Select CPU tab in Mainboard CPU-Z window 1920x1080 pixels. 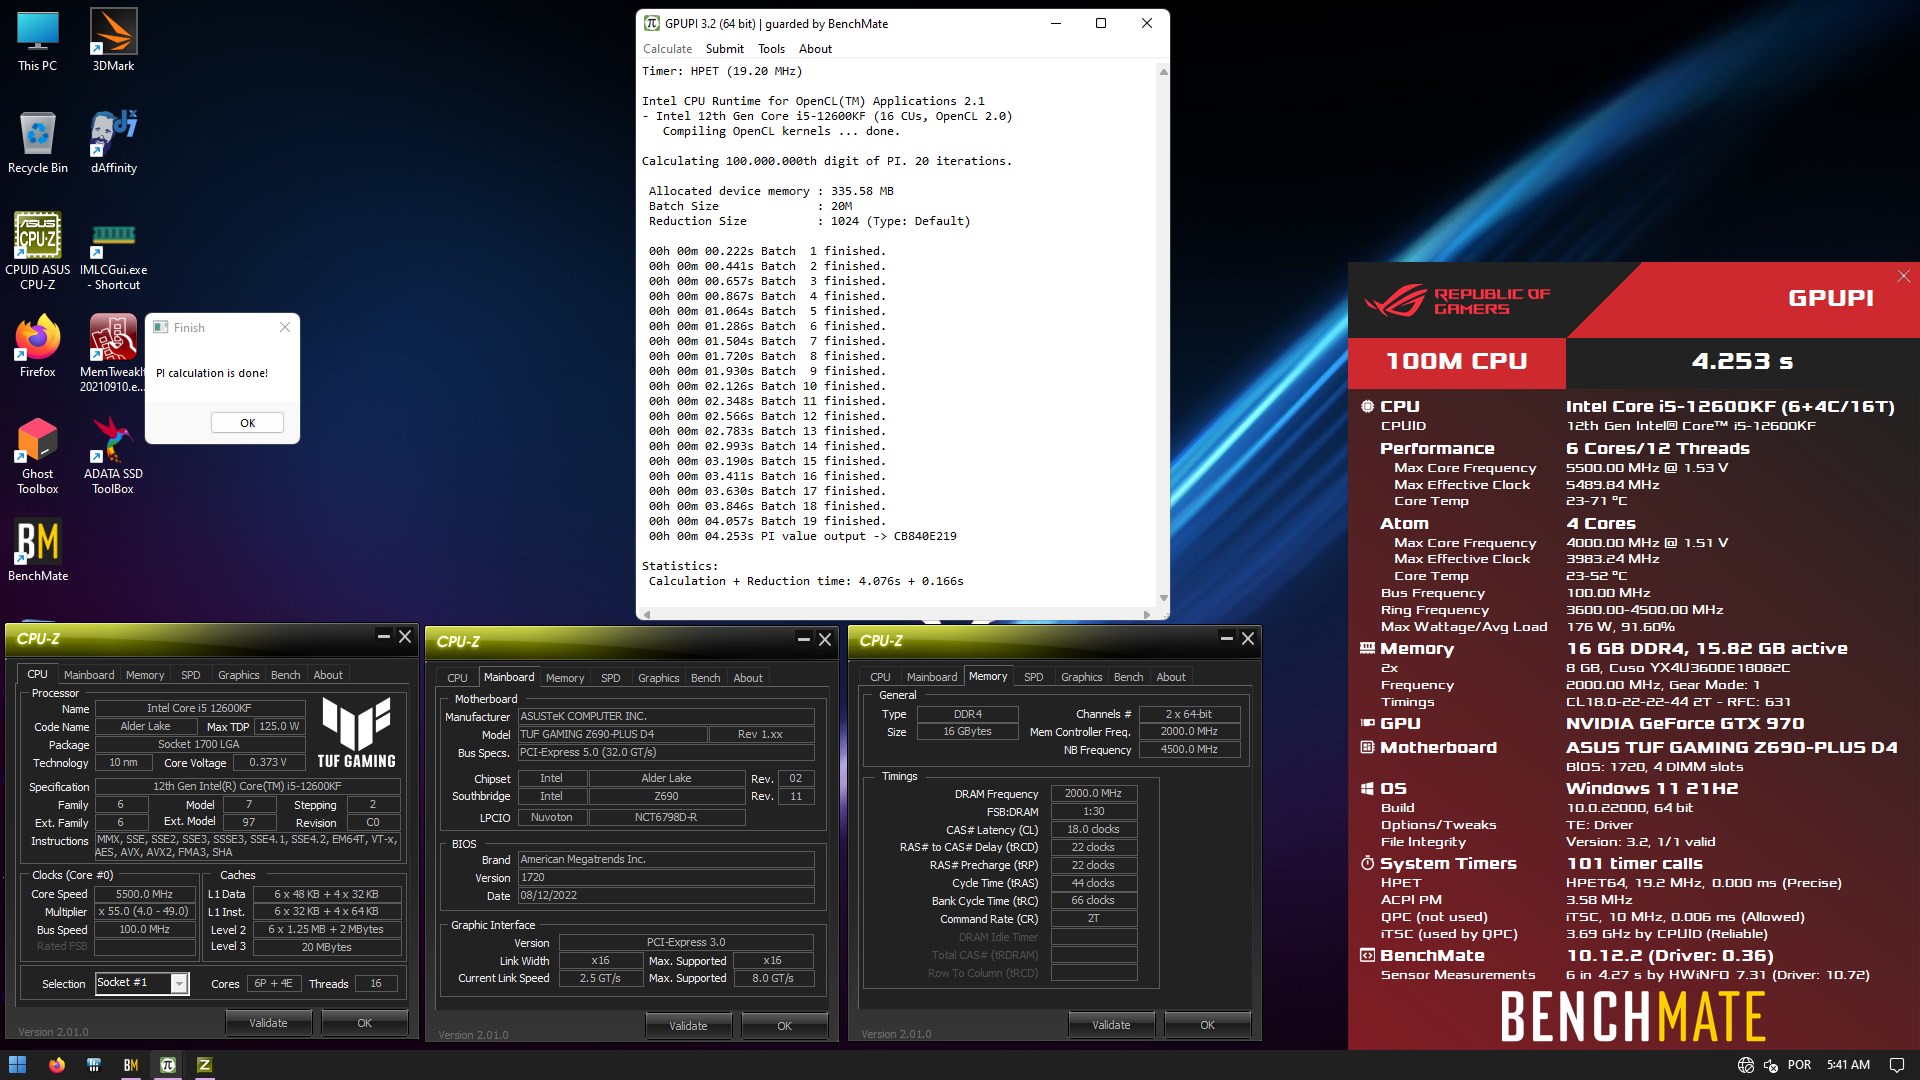457,678
